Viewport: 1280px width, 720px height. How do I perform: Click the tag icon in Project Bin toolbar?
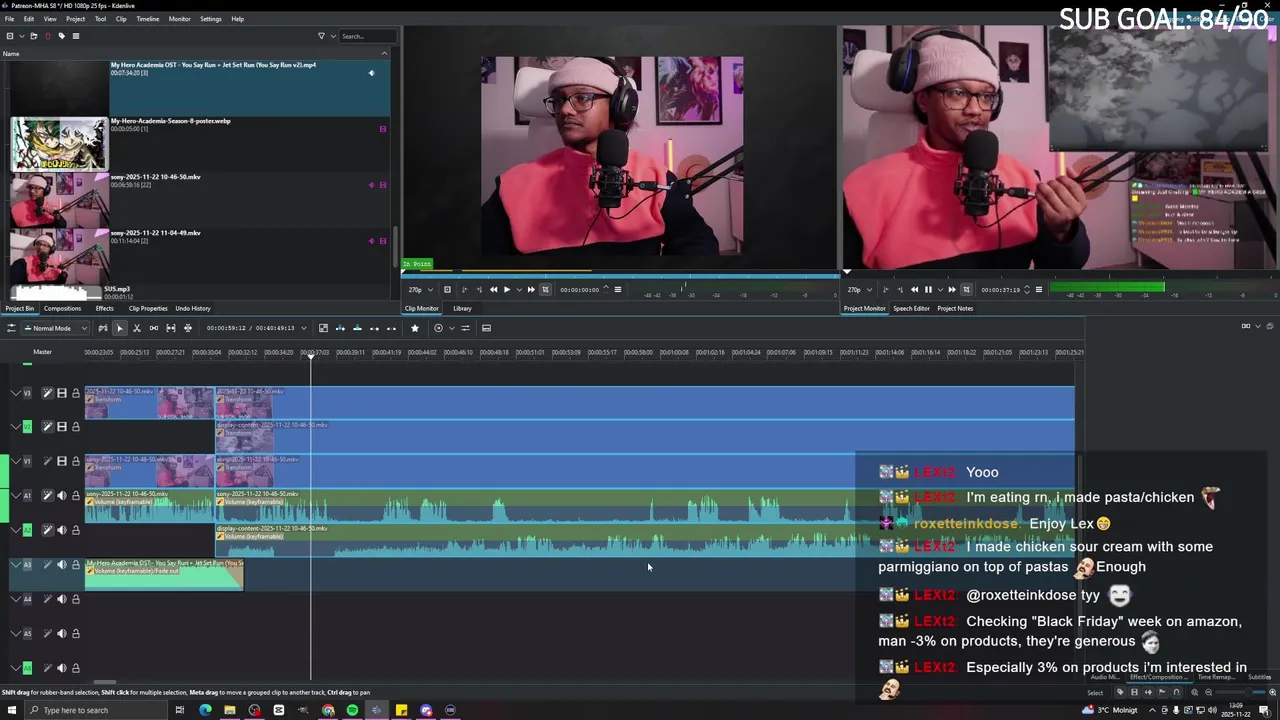click(x=61, y=36)
